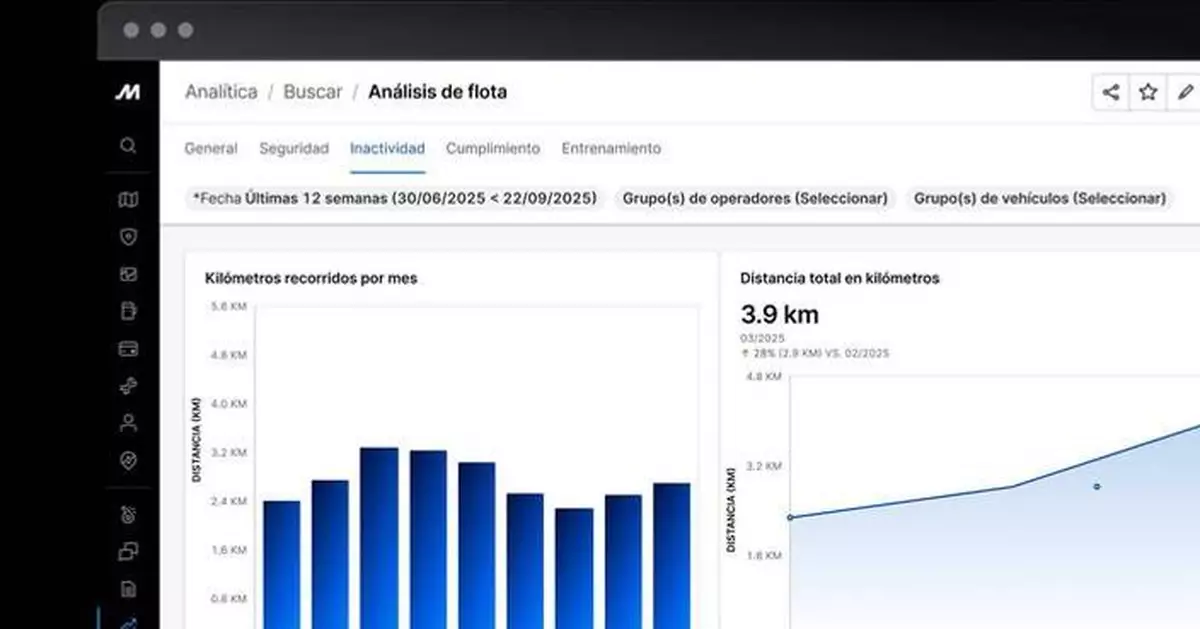Enable the Inactividad view tab
The width and height of the screenshot is (1200, 629).
click(387, 148)
